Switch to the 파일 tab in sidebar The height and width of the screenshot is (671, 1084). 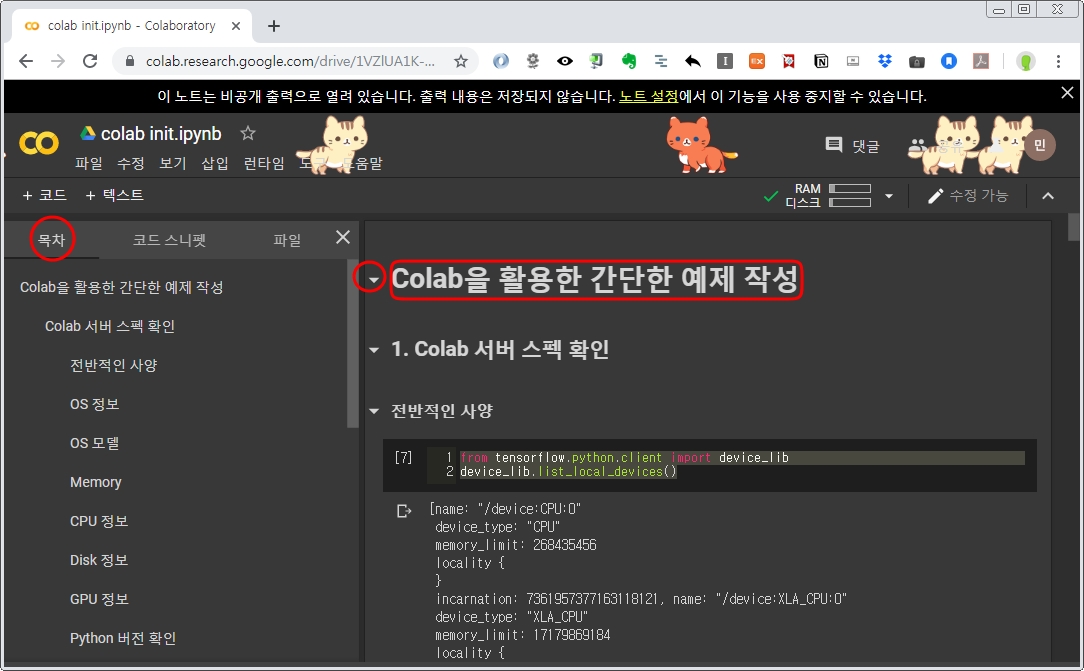pyautogui.click(x=287, y=240)
